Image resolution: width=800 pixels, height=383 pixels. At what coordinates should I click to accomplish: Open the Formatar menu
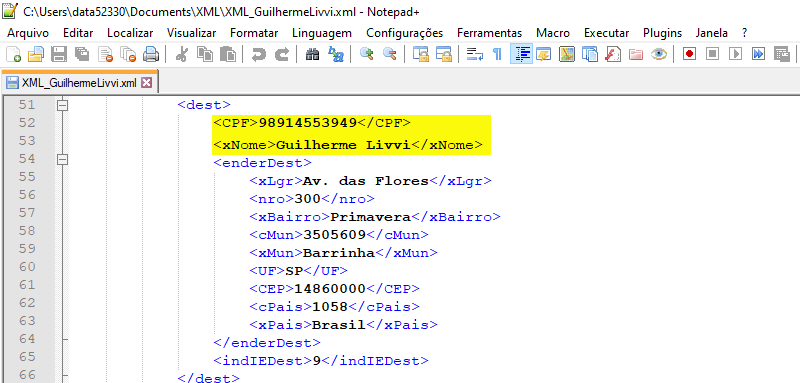[x=254, y=33]
